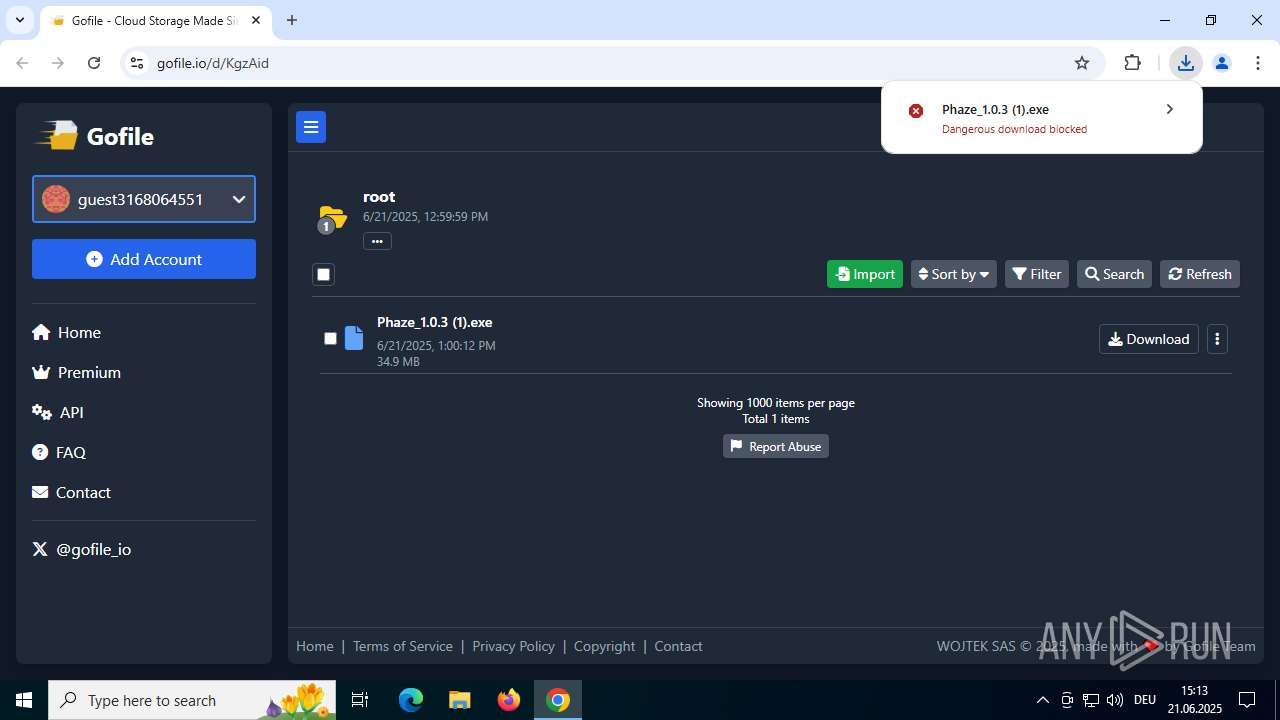Tick the select-all checkbox
This screenshot has width=1280, height=720.
pyautogui.click(x=323, y=274)
